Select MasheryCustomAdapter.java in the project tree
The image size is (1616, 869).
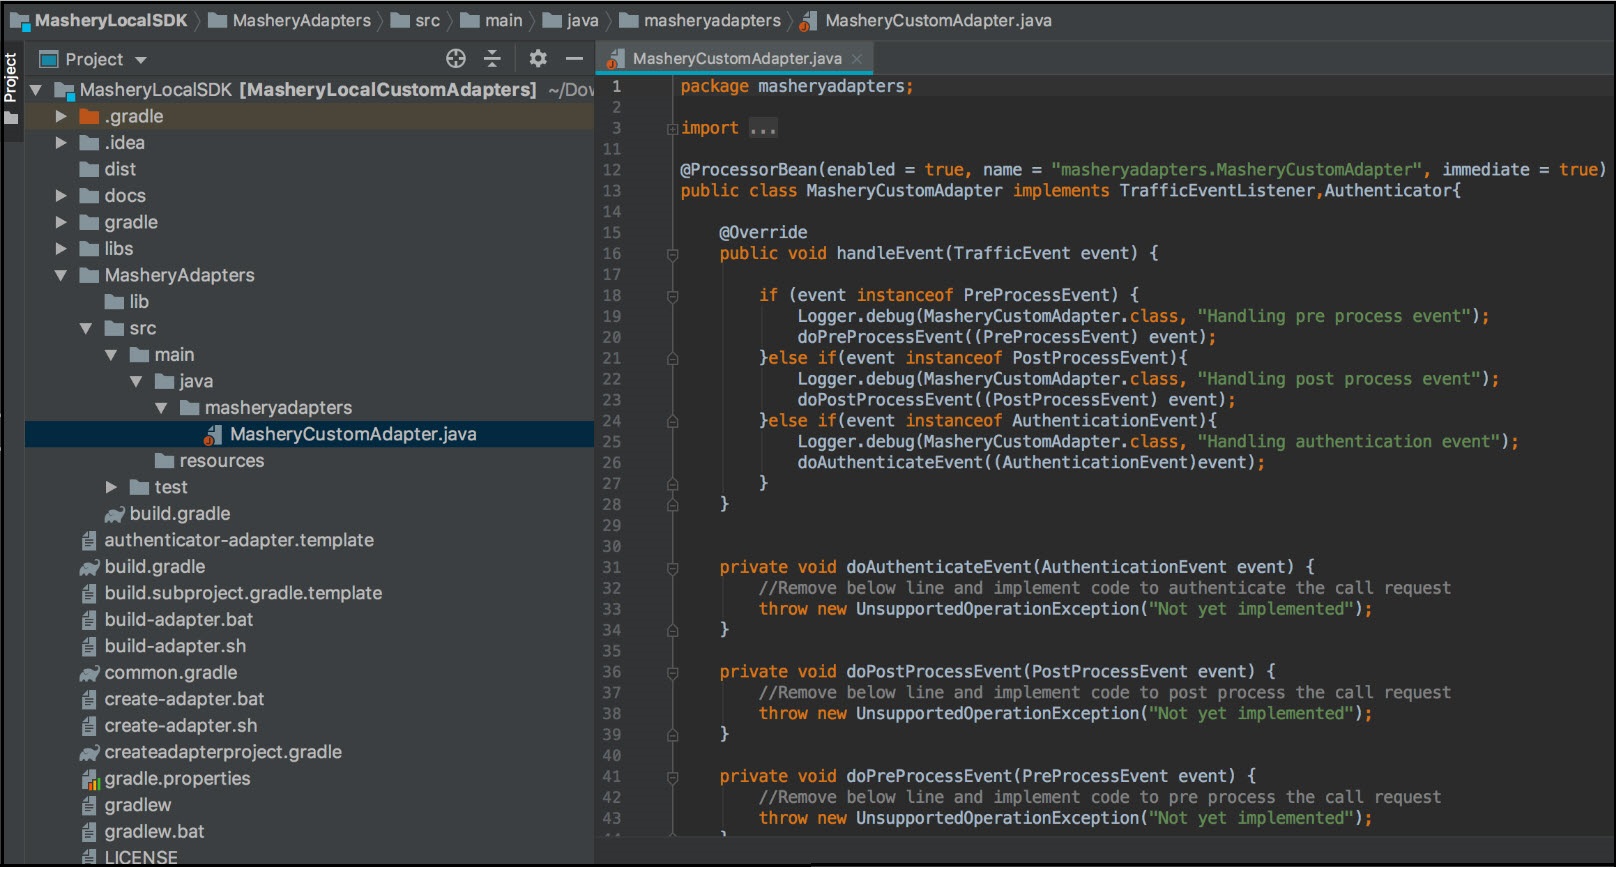352,434
